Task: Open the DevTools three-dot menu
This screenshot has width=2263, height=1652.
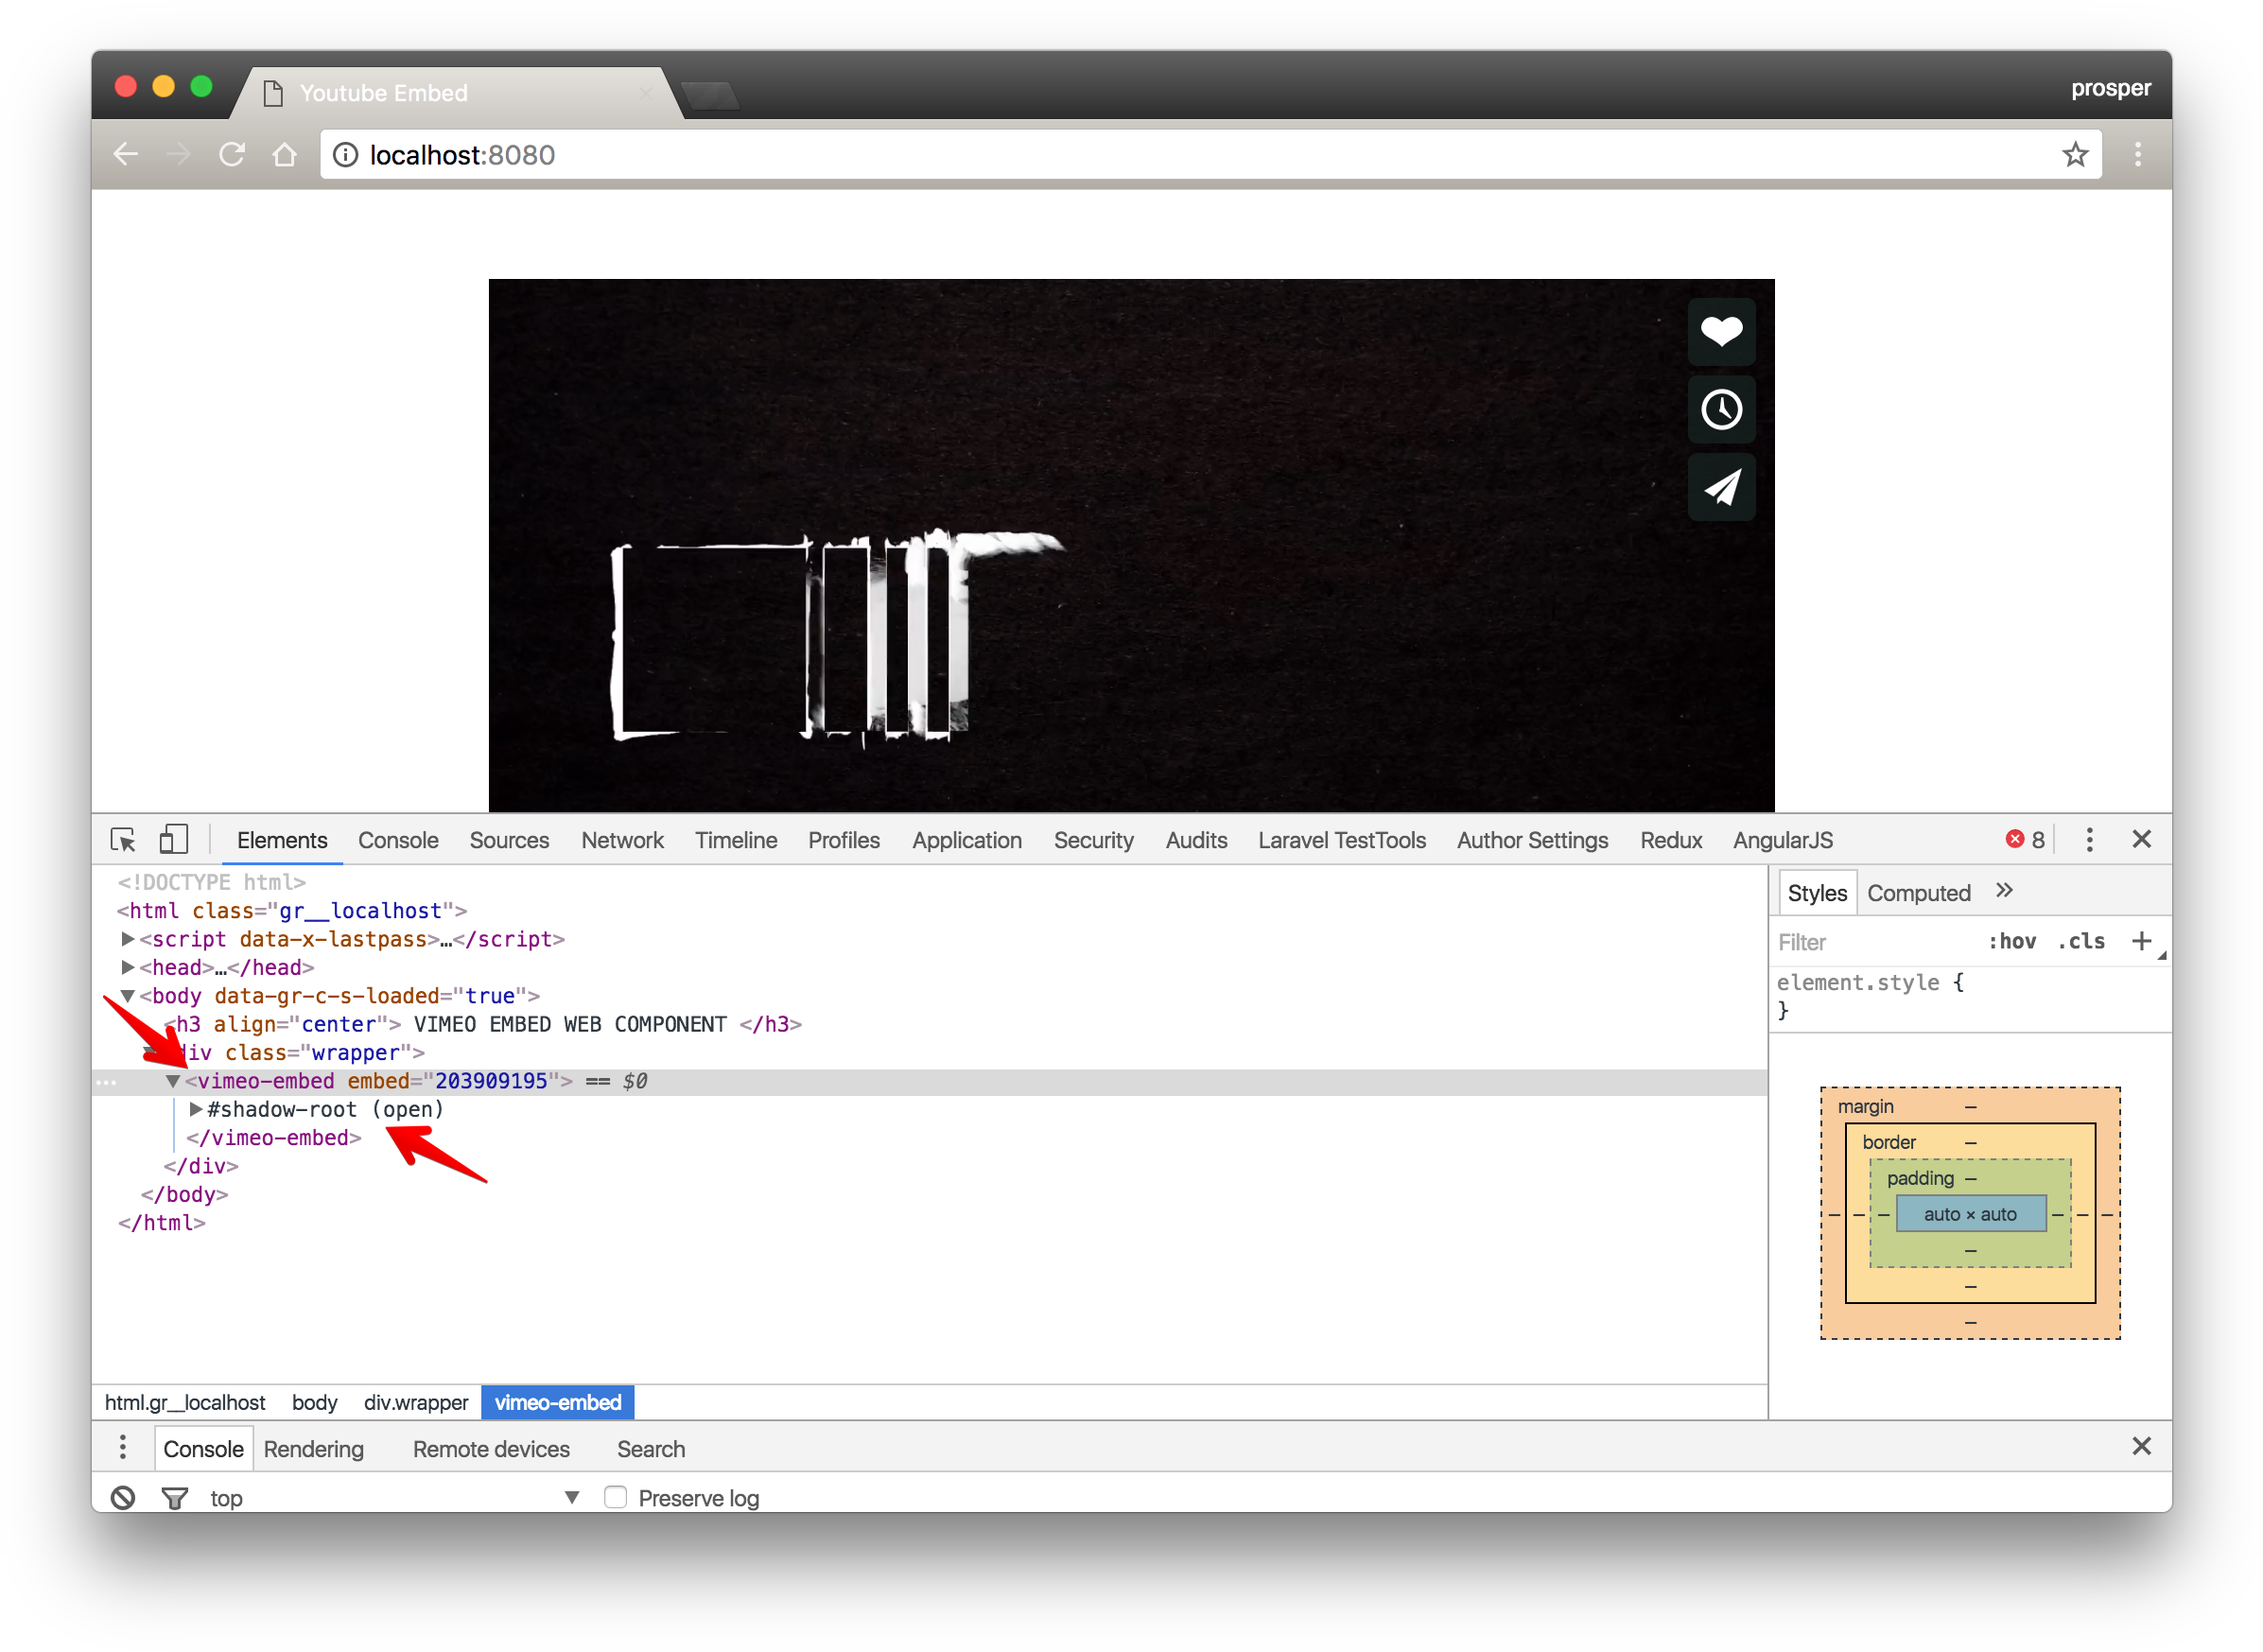Action: pyautogui.click(x=2089, y=839)
